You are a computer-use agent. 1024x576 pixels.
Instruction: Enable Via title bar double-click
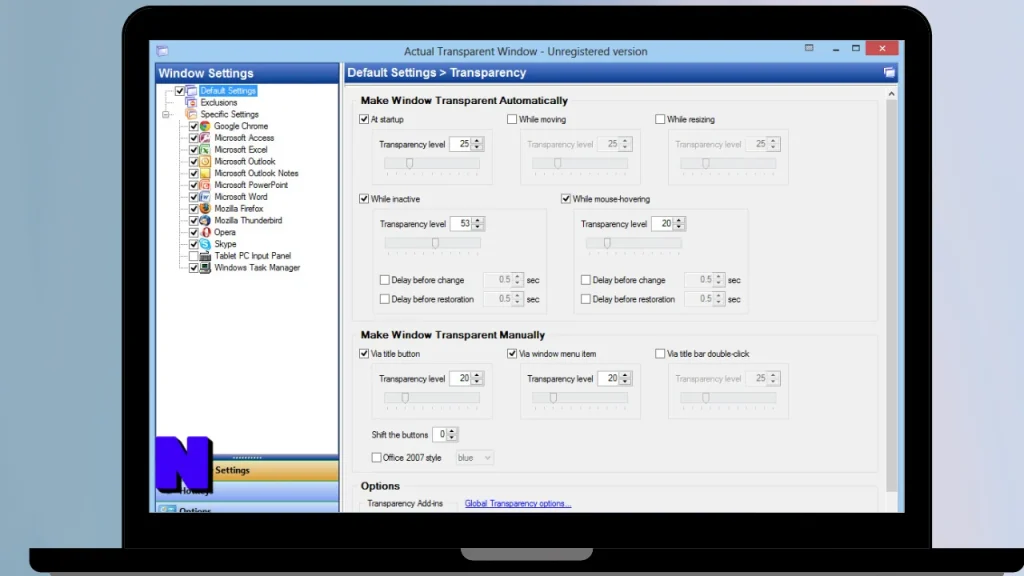coord(660,354)
